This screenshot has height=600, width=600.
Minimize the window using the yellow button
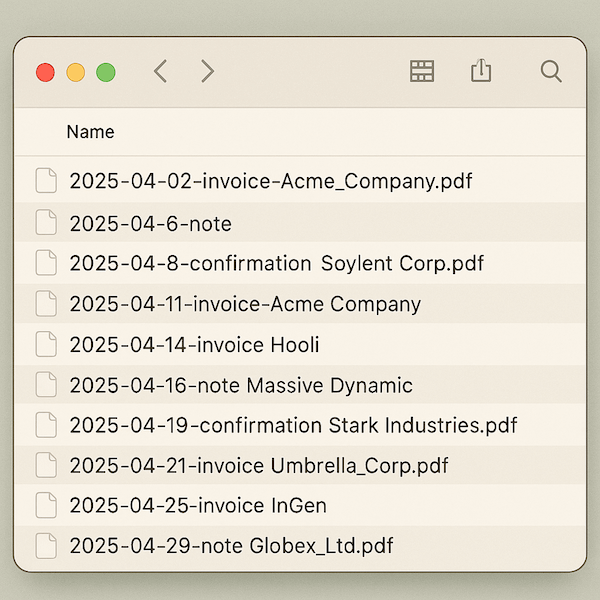75,72
